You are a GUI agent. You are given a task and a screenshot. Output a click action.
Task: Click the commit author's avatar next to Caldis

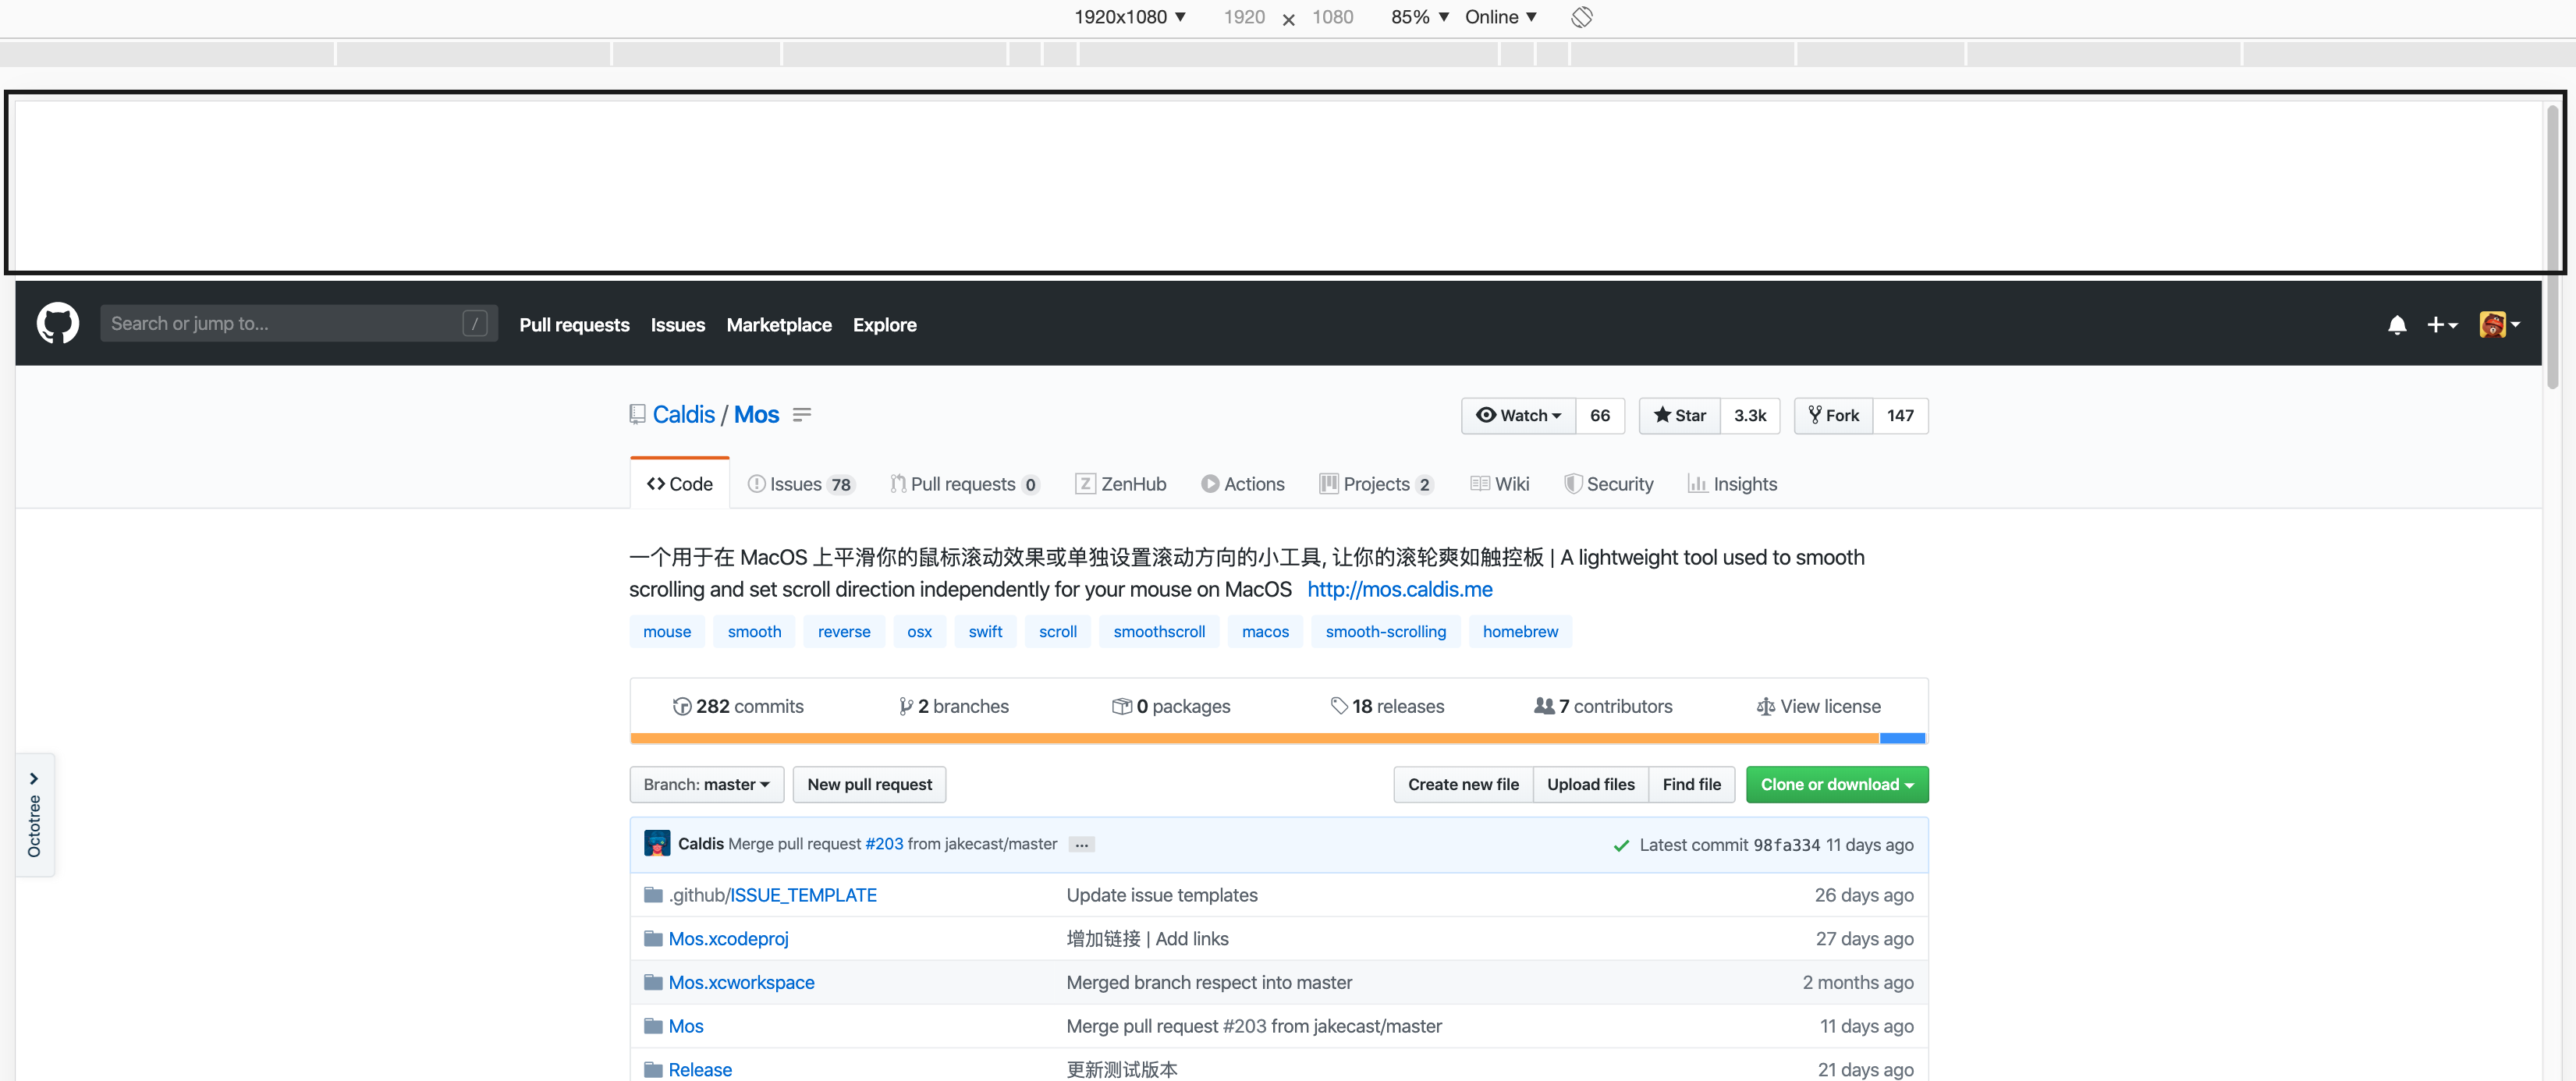click(657, 843)
